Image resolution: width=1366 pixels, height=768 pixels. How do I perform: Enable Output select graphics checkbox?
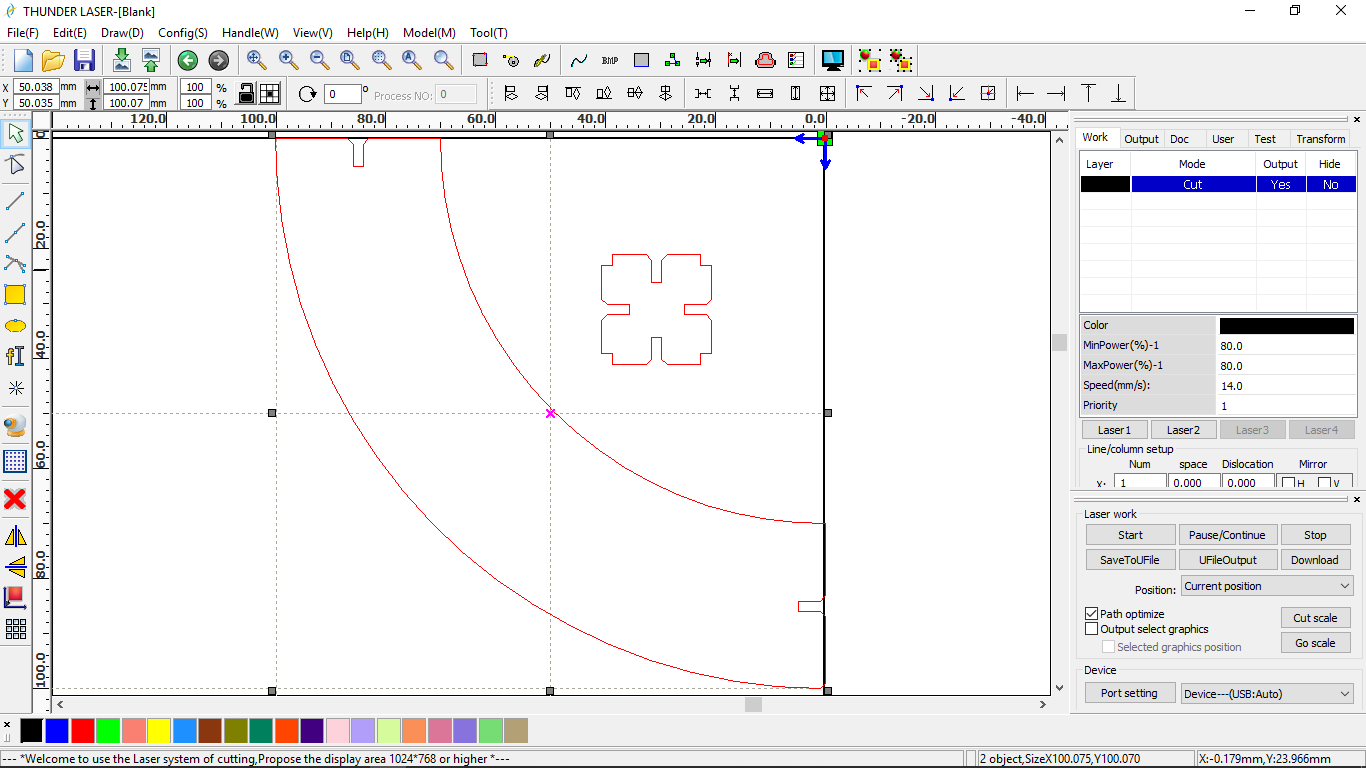tap(1092, 629)
